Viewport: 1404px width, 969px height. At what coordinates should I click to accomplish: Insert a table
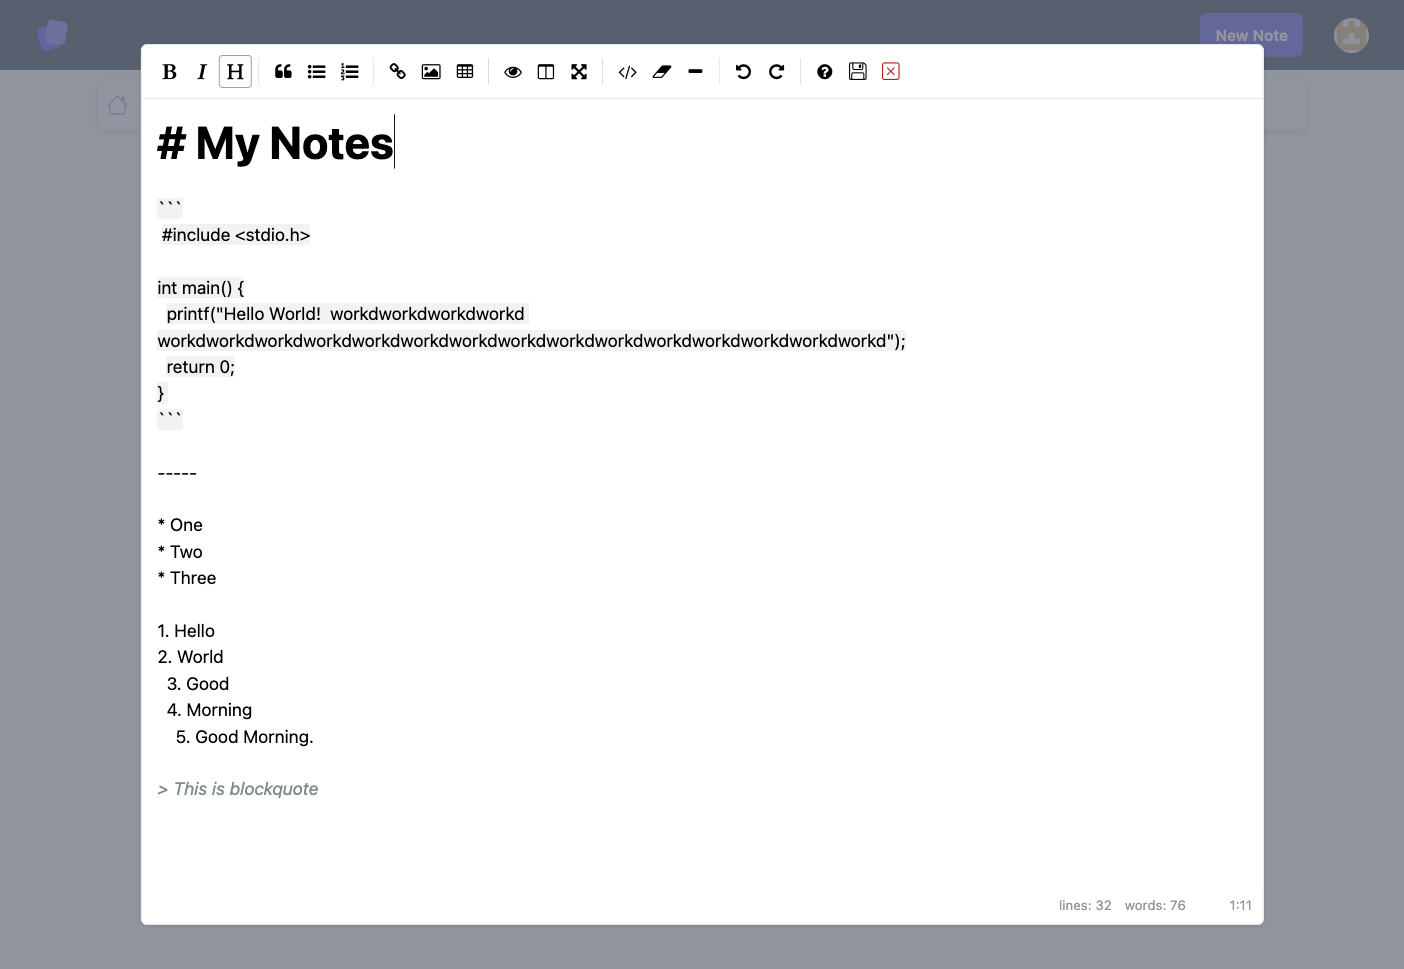[465, 72]
